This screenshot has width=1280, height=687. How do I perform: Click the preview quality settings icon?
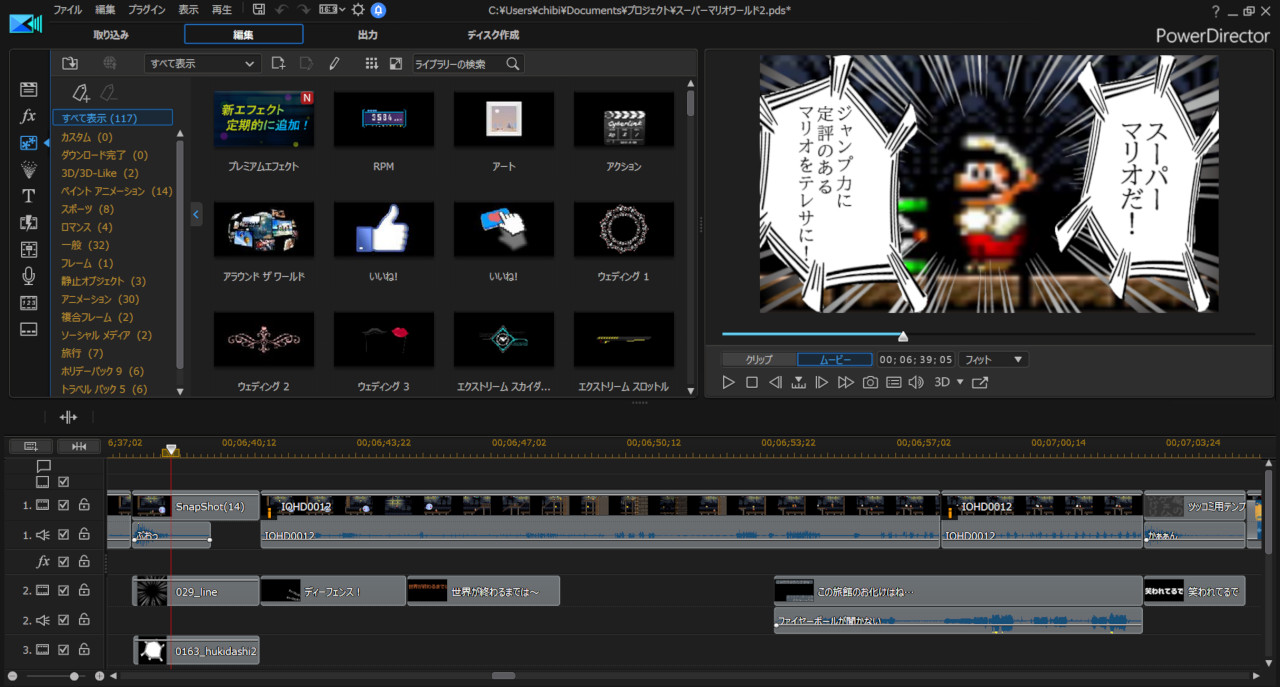point(894,382)
